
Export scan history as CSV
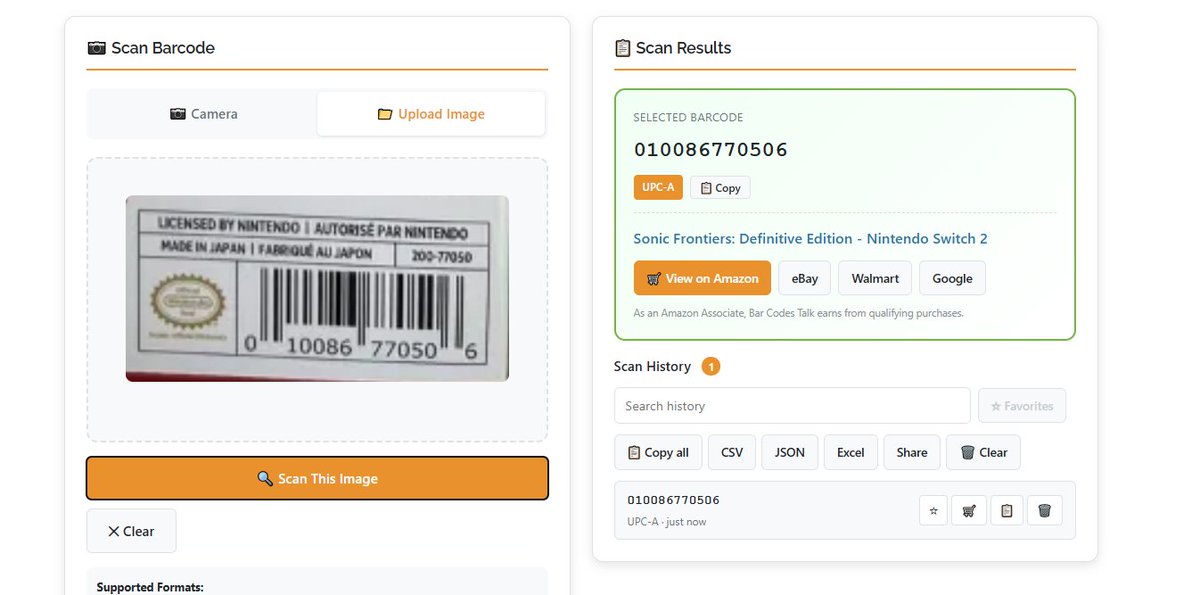(x=732, y=452)
